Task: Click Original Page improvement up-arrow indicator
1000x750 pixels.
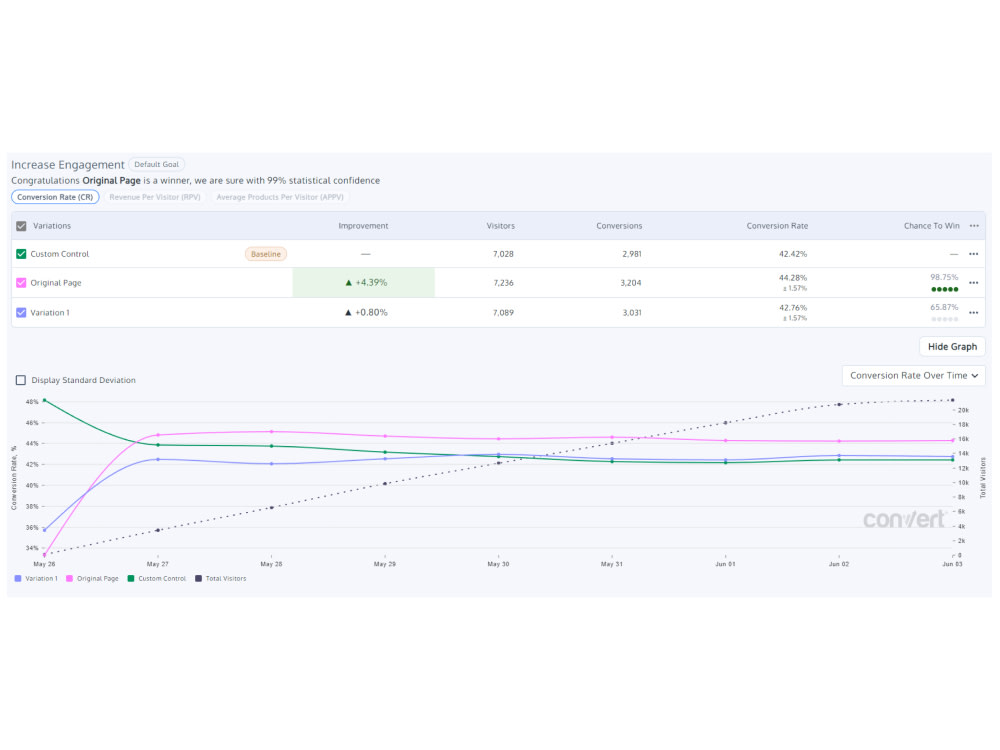Action: 348,283
